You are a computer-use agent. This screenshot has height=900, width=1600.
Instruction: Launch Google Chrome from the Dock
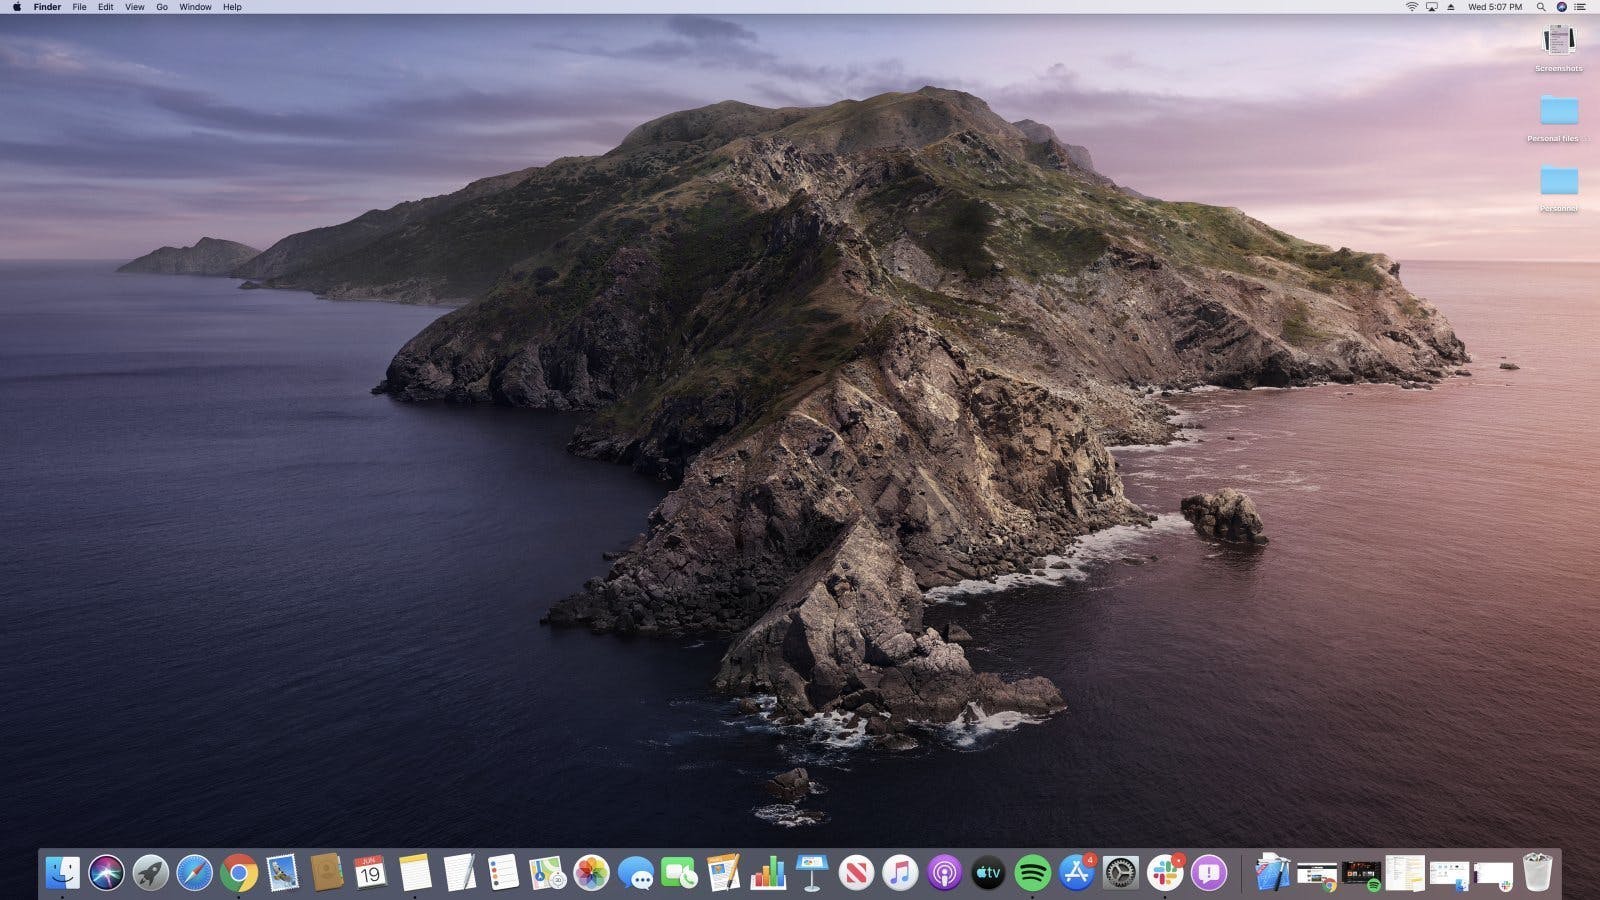coord(238,872)
